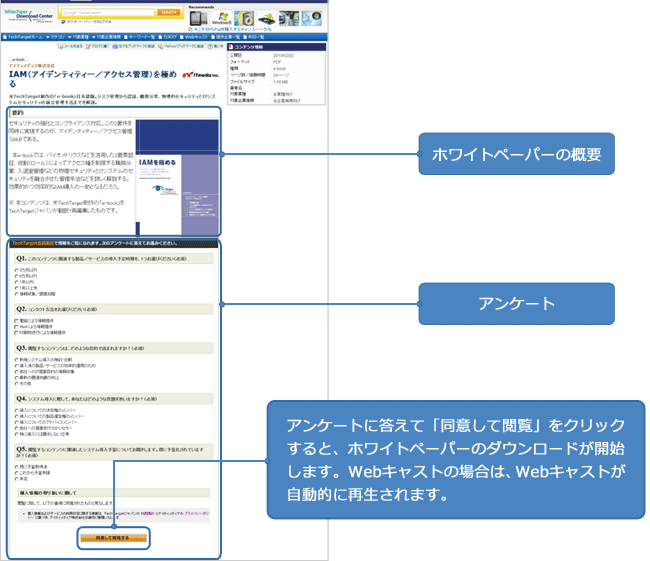Select Q1 option 1年以内
Screen dimensions: 650x561
(17, 282)
